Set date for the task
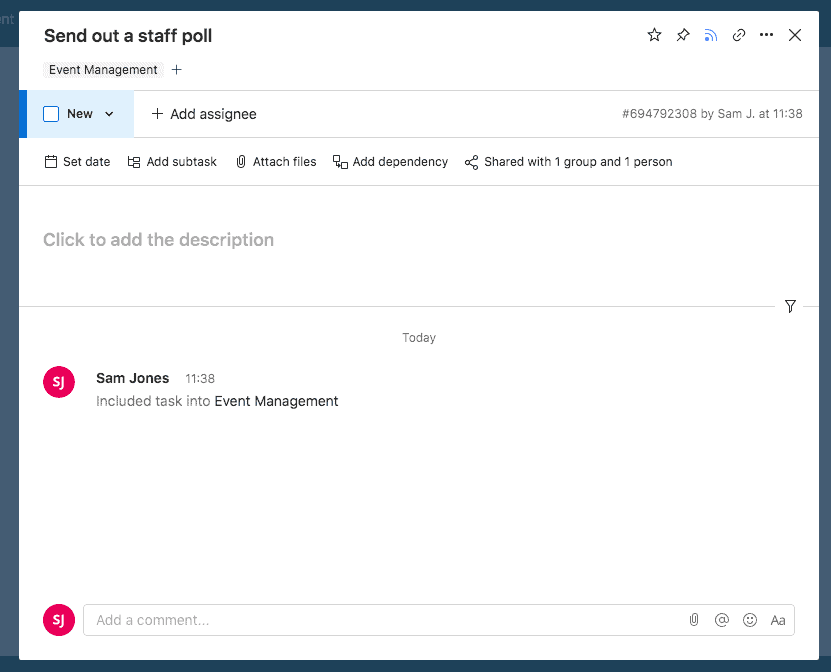The height and width of the screenshot is (672, 831). point(77,162)
